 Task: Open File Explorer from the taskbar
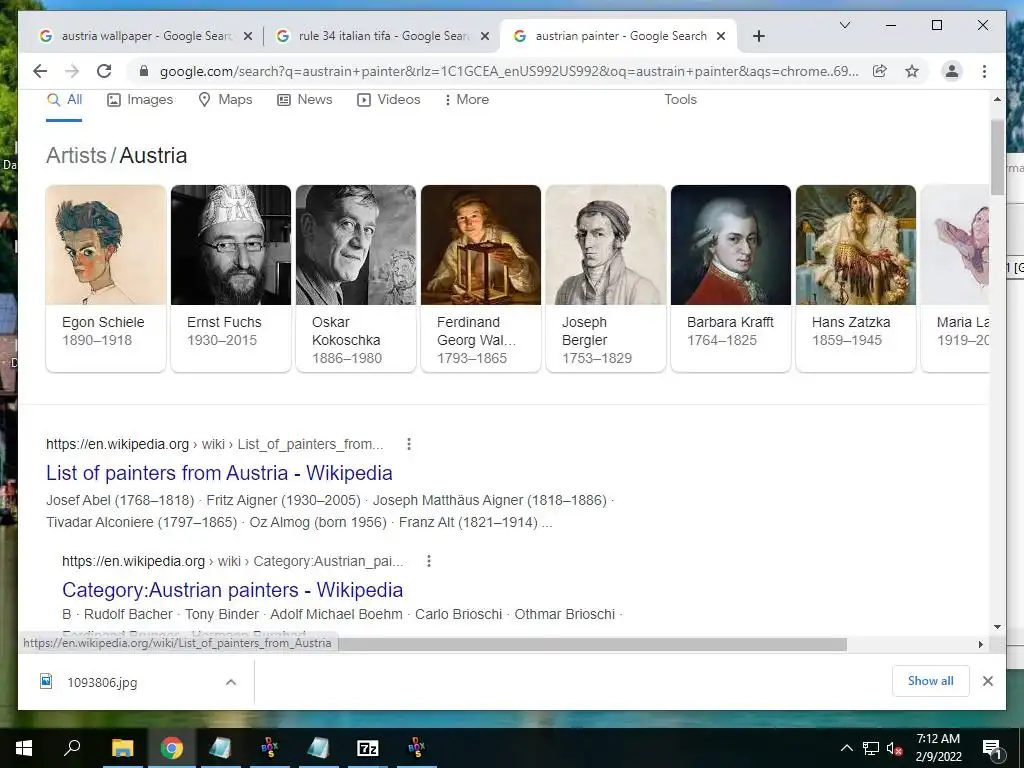coord(122,748)
